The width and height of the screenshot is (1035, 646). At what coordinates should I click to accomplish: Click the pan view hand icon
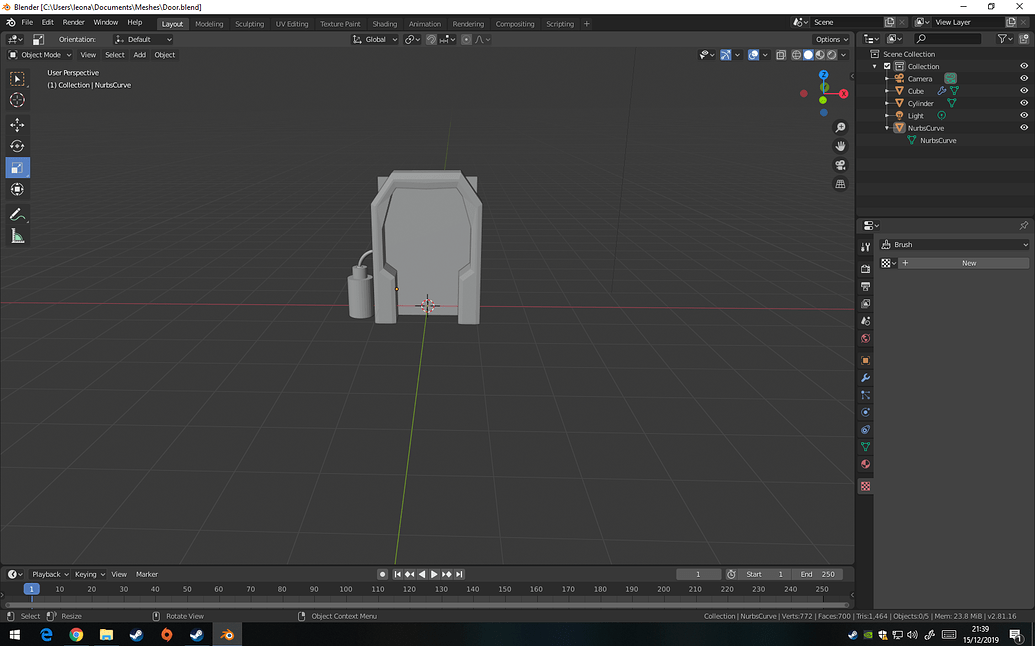840,146
